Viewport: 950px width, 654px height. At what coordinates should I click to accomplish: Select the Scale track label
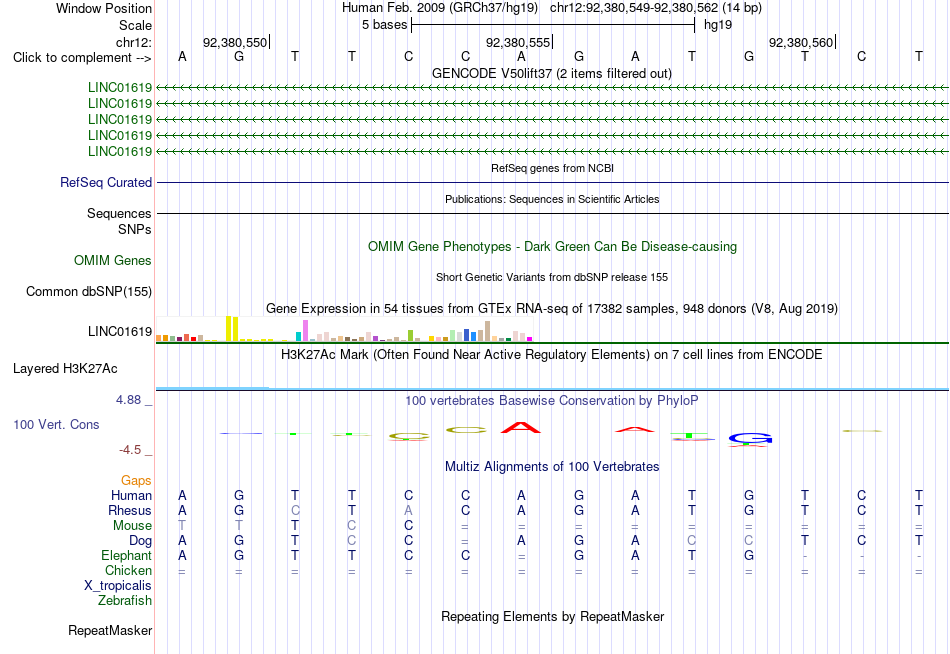135,25
